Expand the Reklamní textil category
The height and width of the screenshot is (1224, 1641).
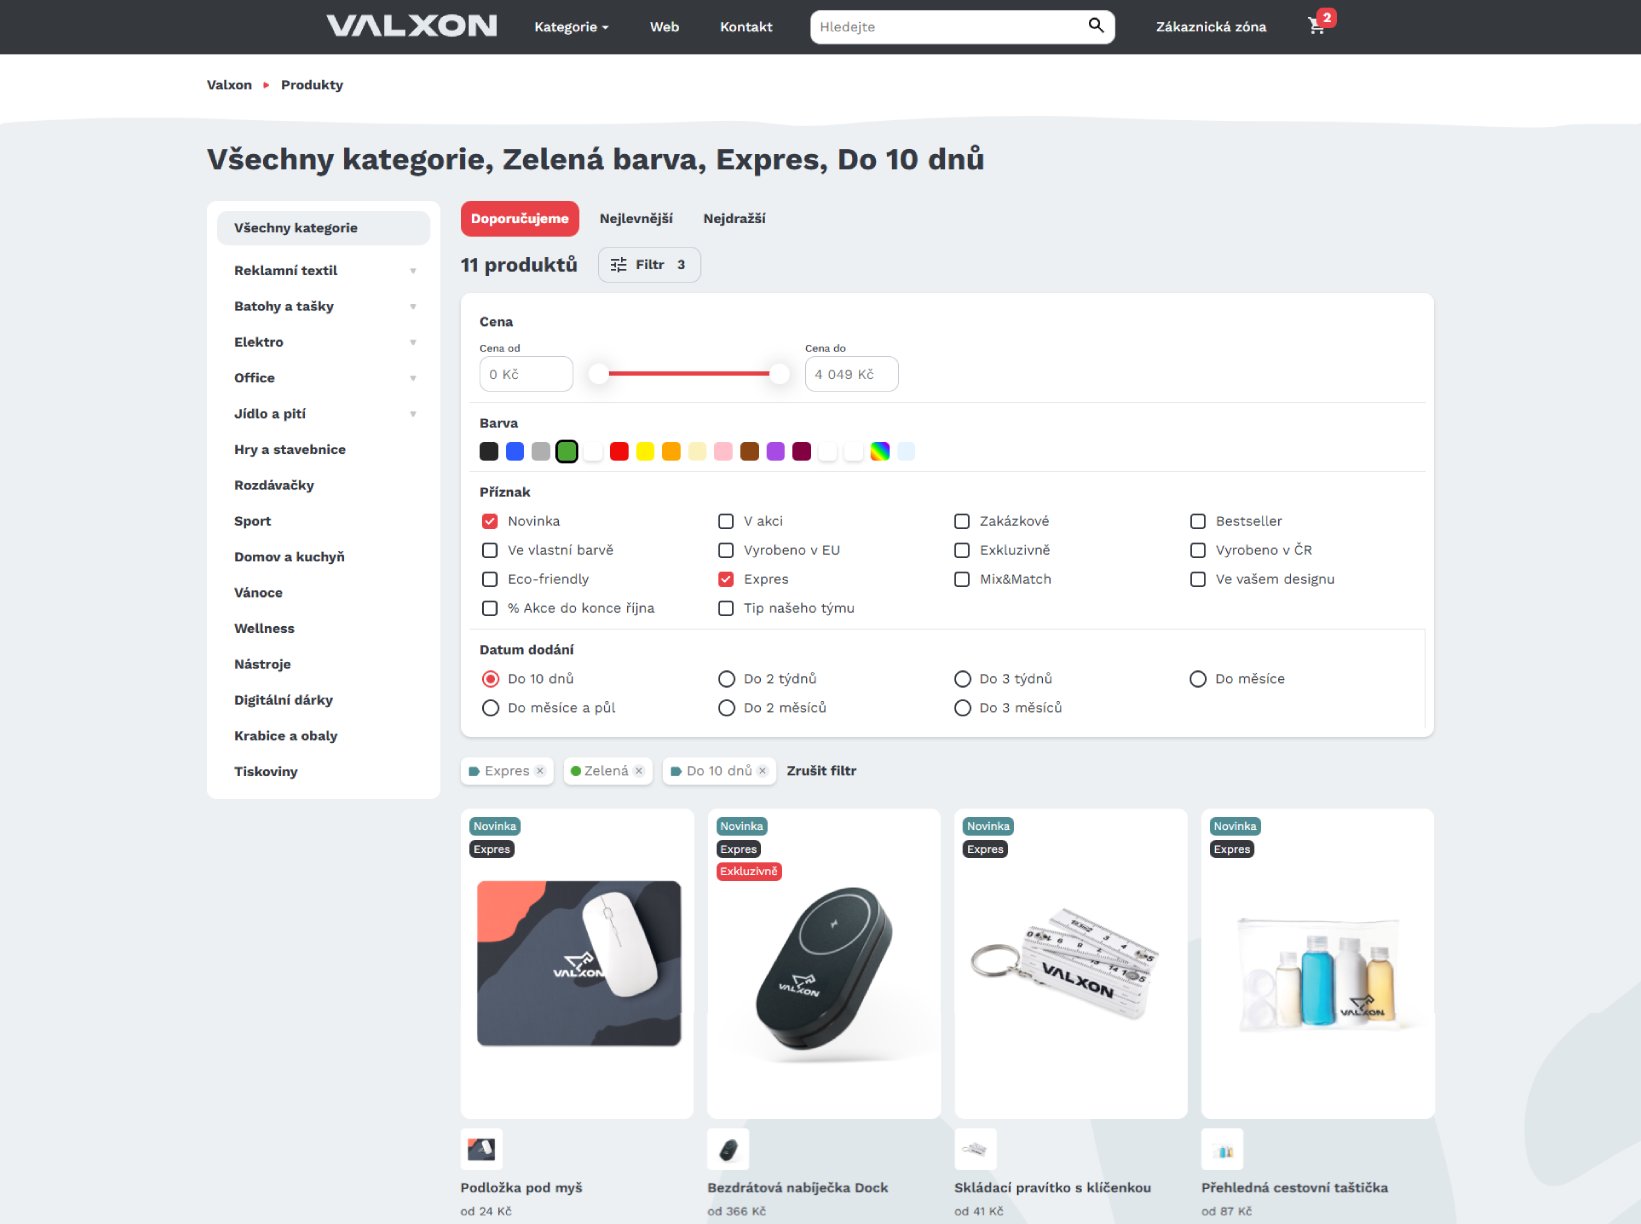click(413, 271)
